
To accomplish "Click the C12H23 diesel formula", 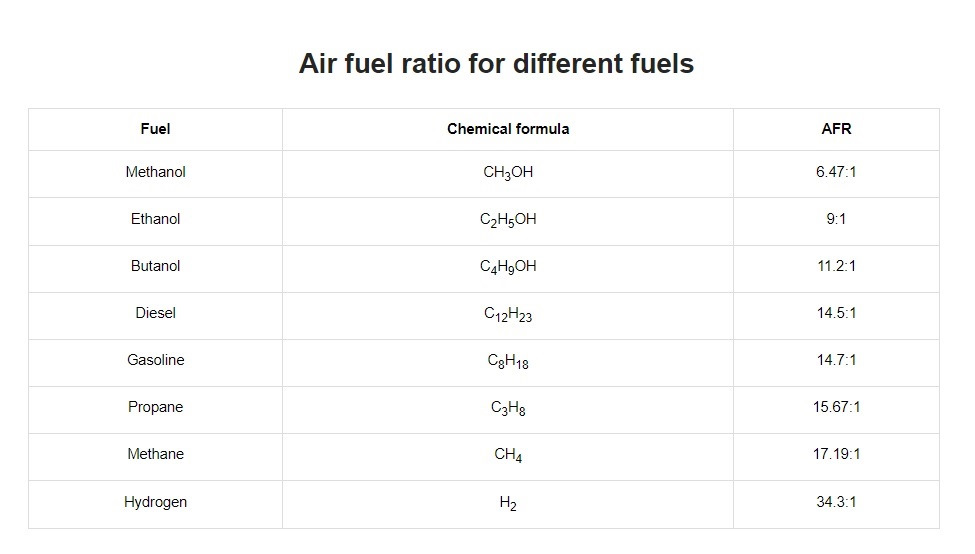I will pos(508,314).
